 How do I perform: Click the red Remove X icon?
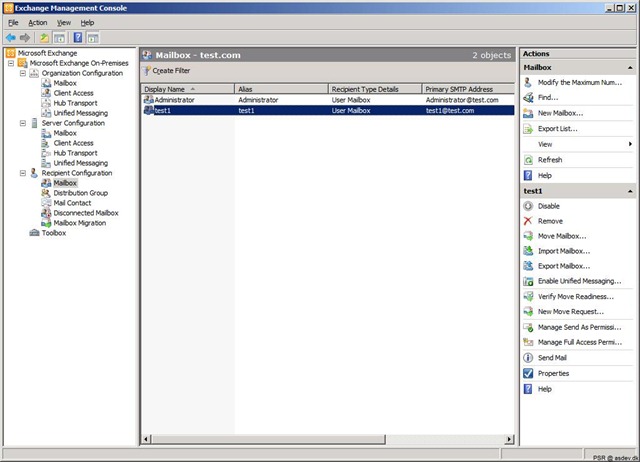[528, 221]
